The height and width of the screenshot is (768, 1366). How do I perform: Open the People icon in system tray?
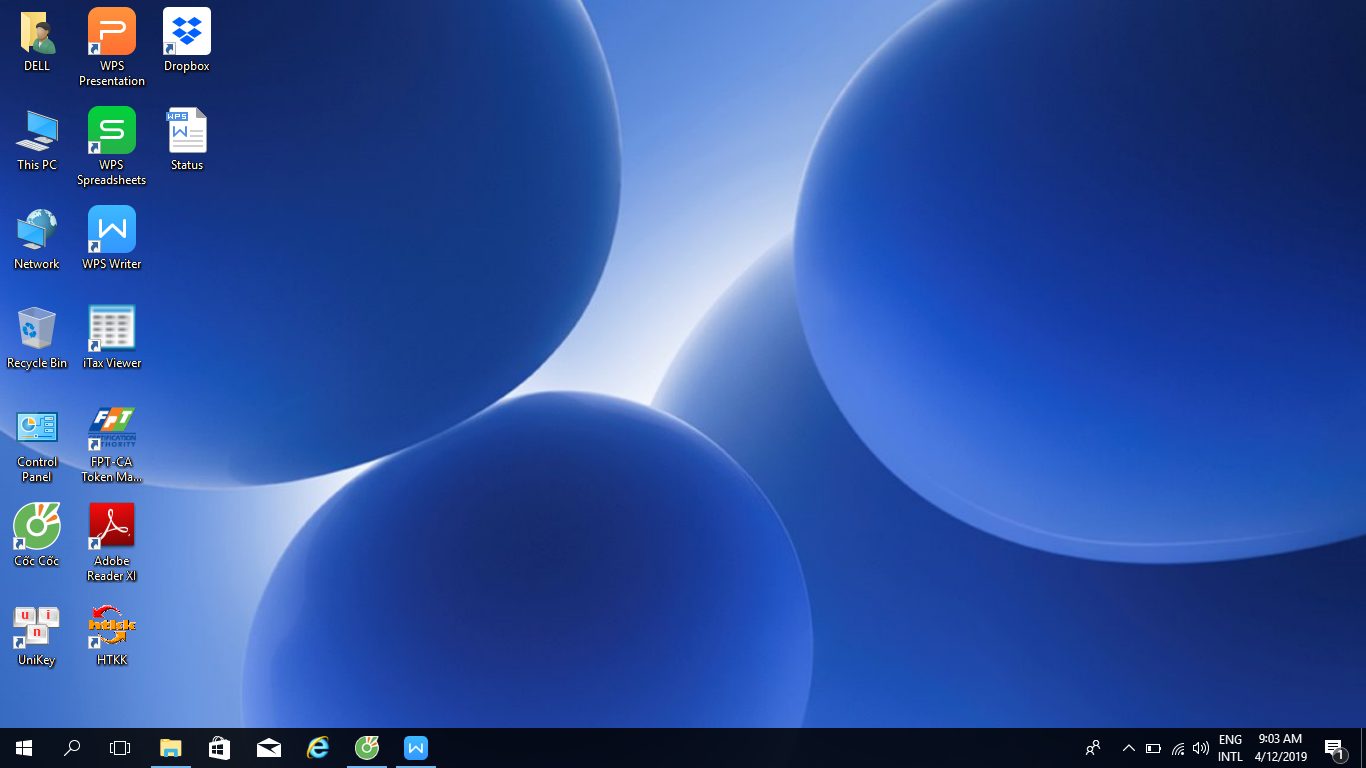[x=1093, y=748]
